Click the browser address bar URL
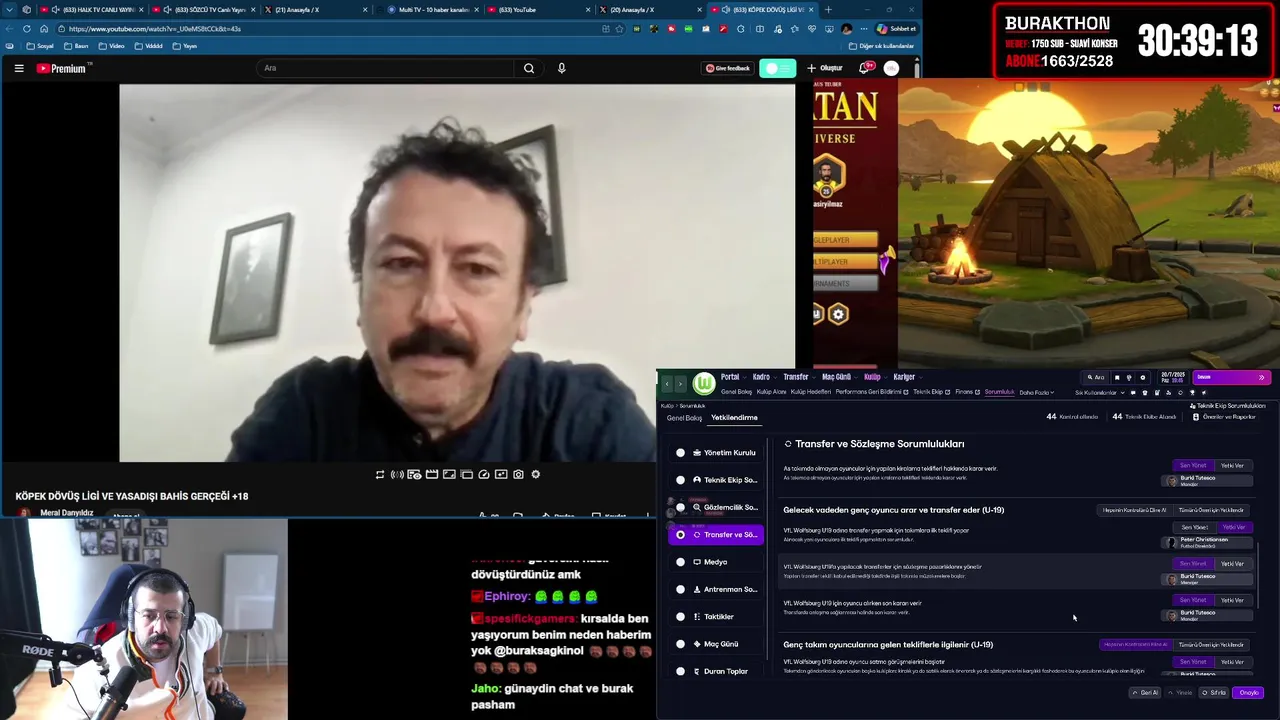The width and height of the screenshot is (1280, 720). [155, 29]
